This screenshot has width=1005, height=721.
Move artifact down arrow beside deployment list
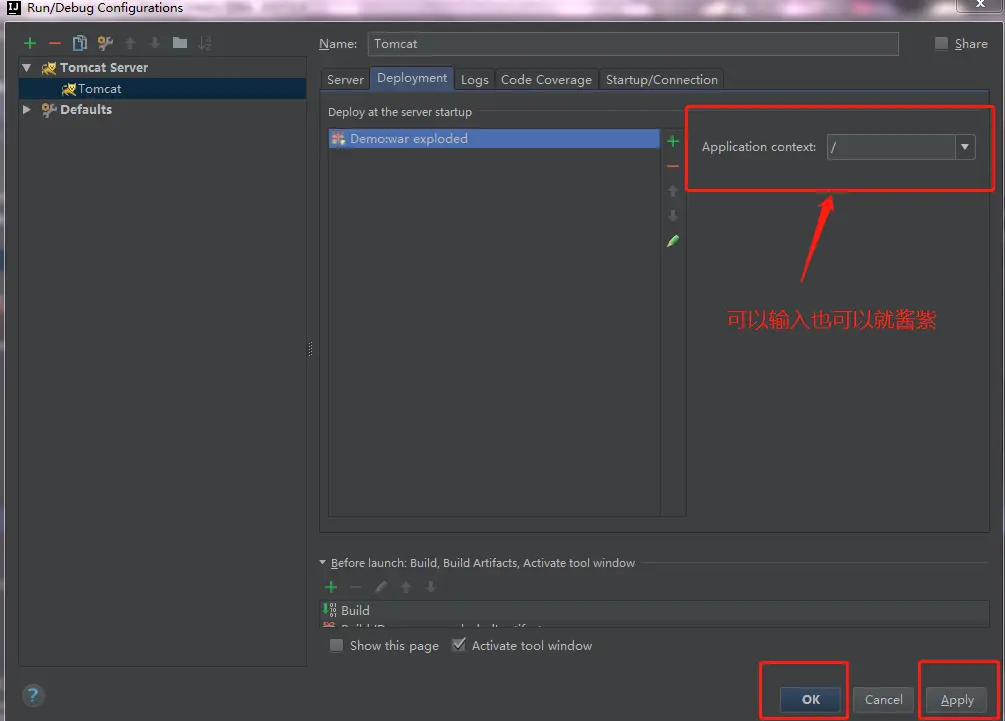pyautogui.click(x=672, y=215)
